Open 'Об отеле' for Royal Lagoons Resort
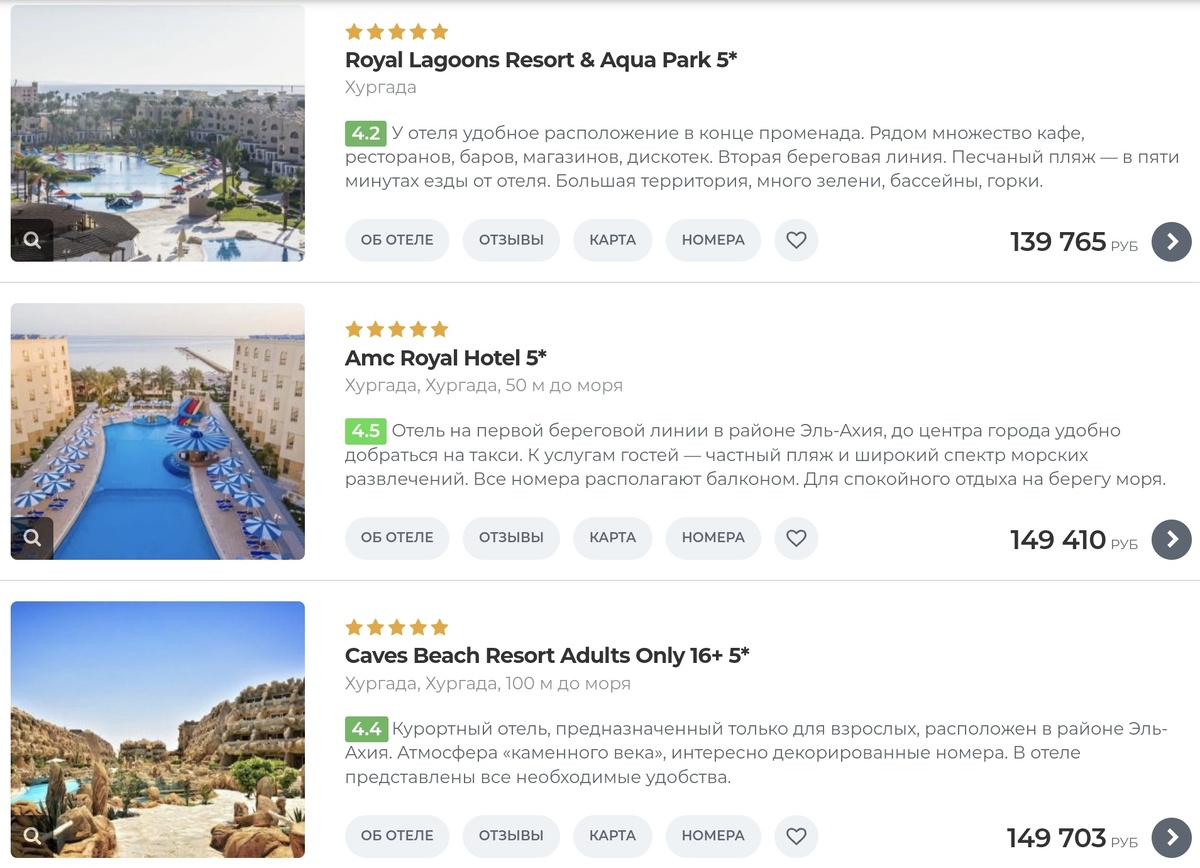 point(397,240)
